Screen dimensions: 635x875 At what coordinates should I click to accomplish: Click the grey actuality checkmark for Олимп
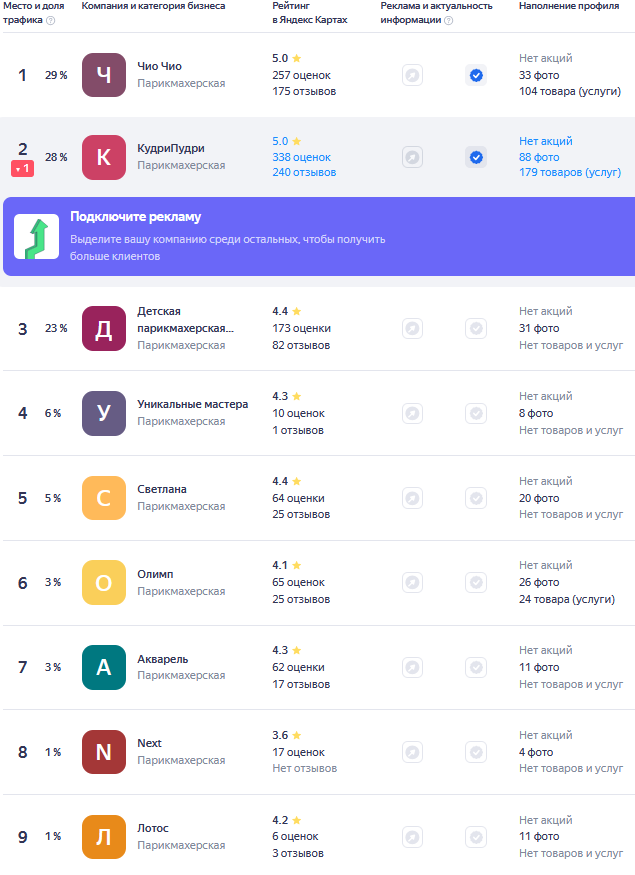476,583
